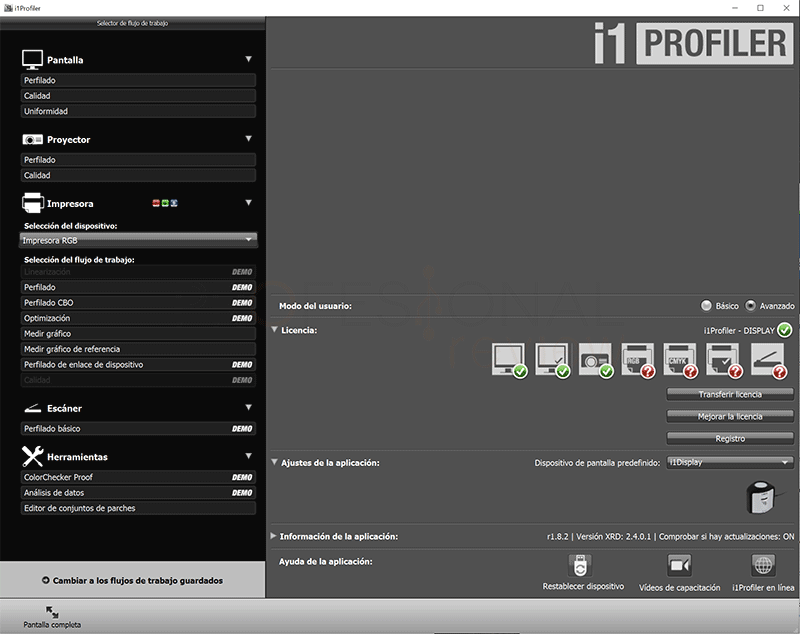Click the arrow icon beside Cambiar a los flujos
This screenshot has height=634, width=800.
[x=45, y=580]
